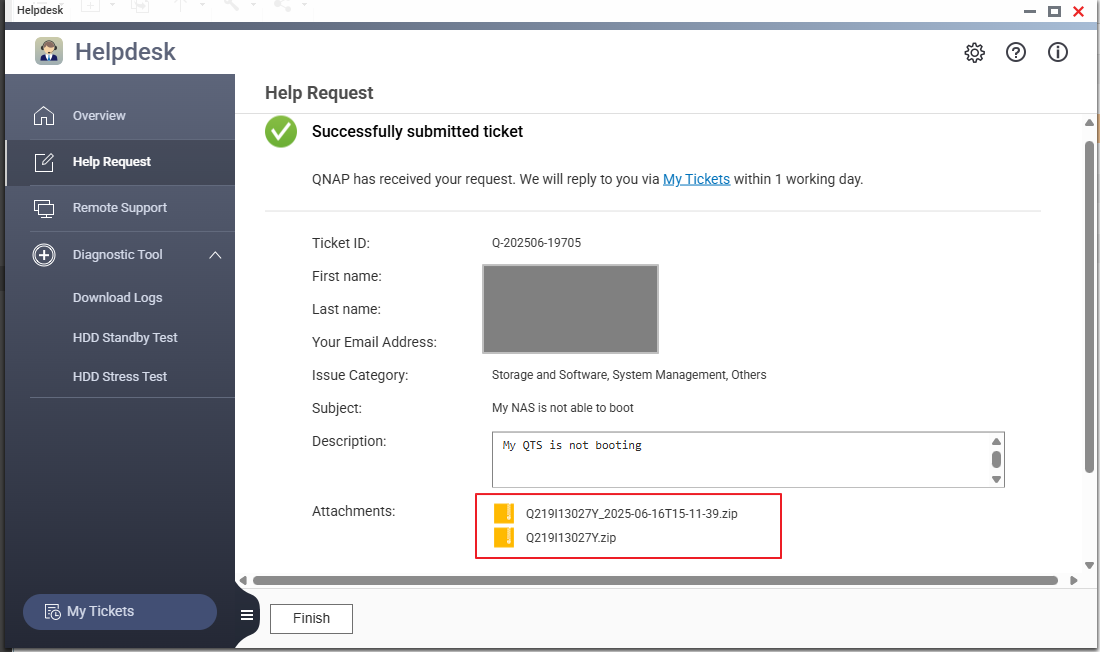The width and height of the screenshot is (1100, 652).
Task: Select Help Request in sidebar
Action: (x=112, y=162)
